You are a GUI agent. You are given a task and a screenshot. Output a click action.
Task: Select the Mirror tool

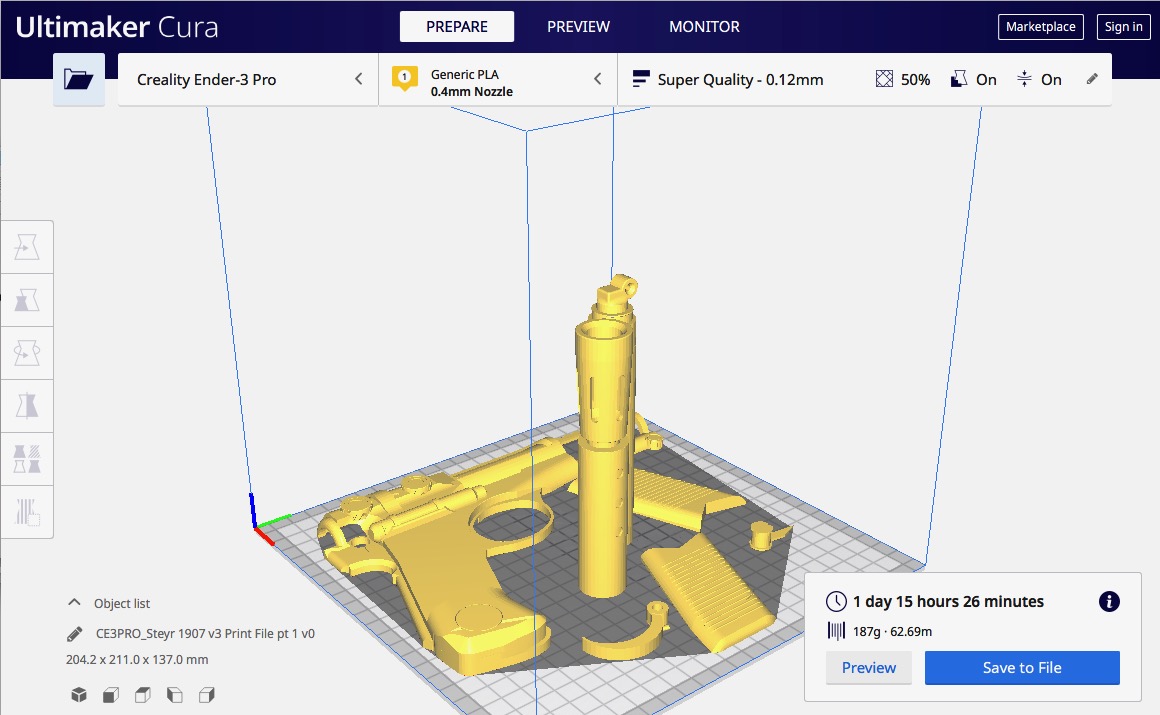point(27,406)
